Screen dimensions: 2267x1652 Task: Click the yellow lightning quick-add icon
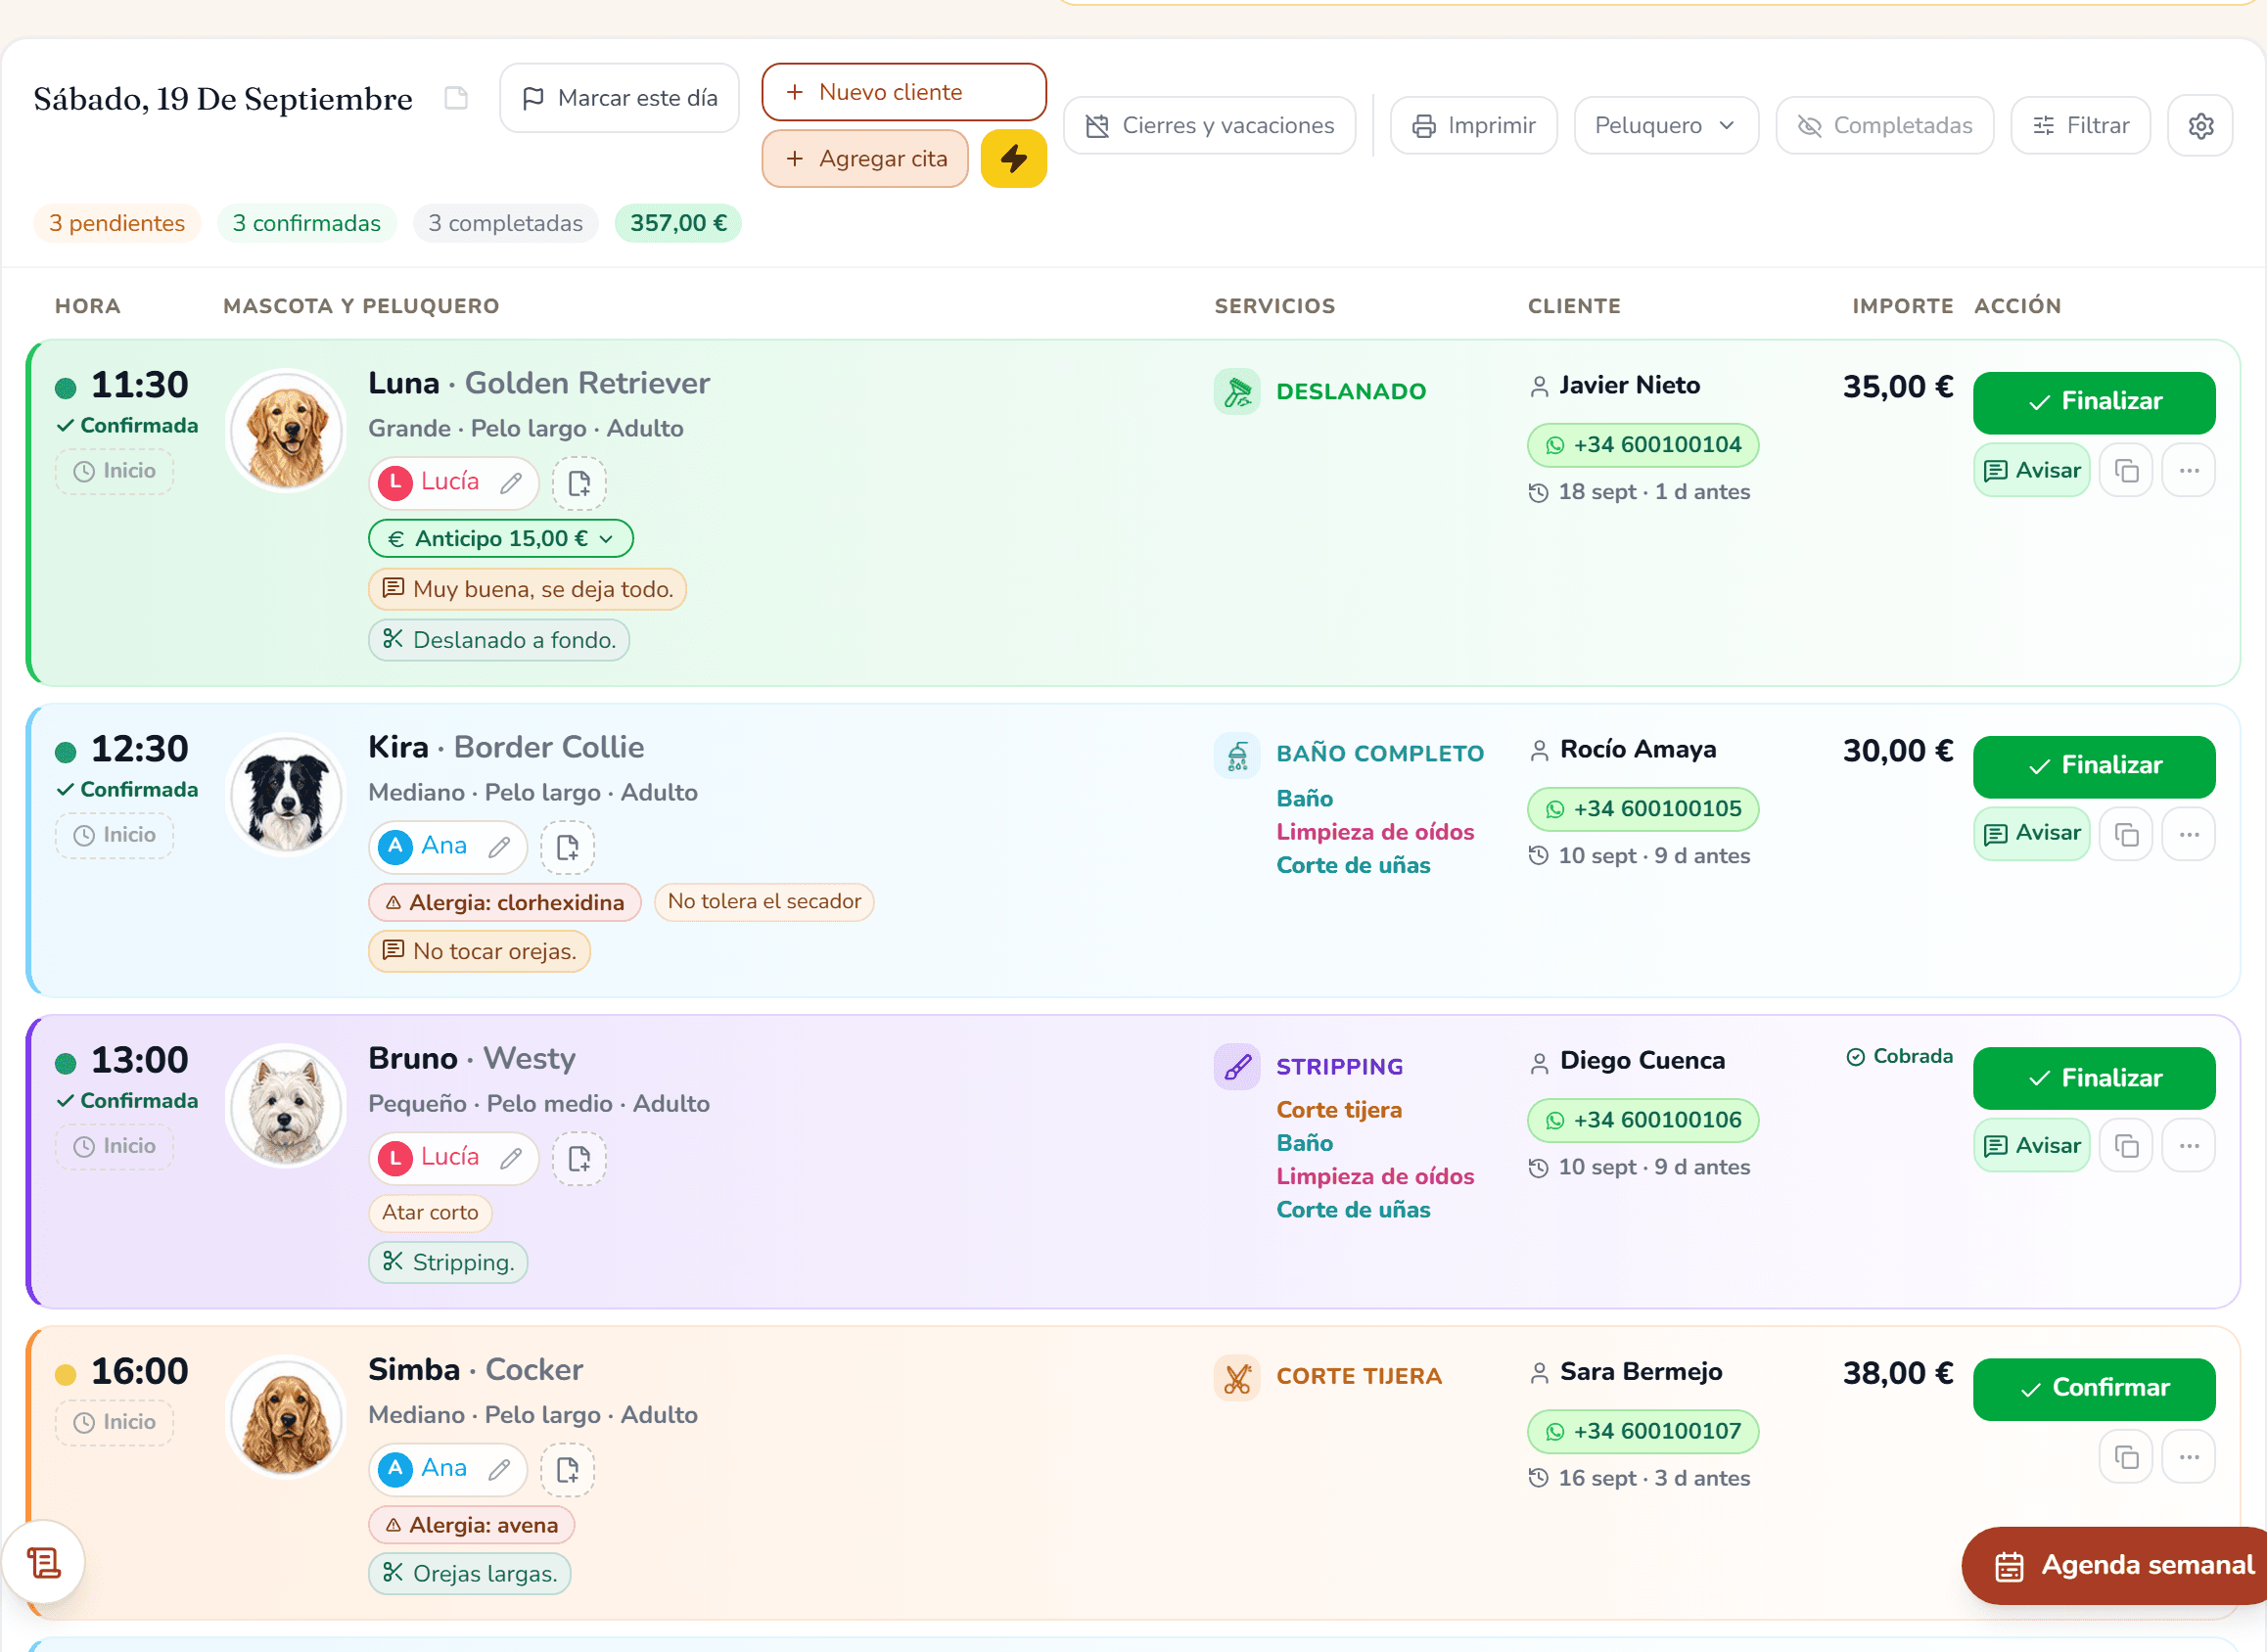coord(1013,158)
